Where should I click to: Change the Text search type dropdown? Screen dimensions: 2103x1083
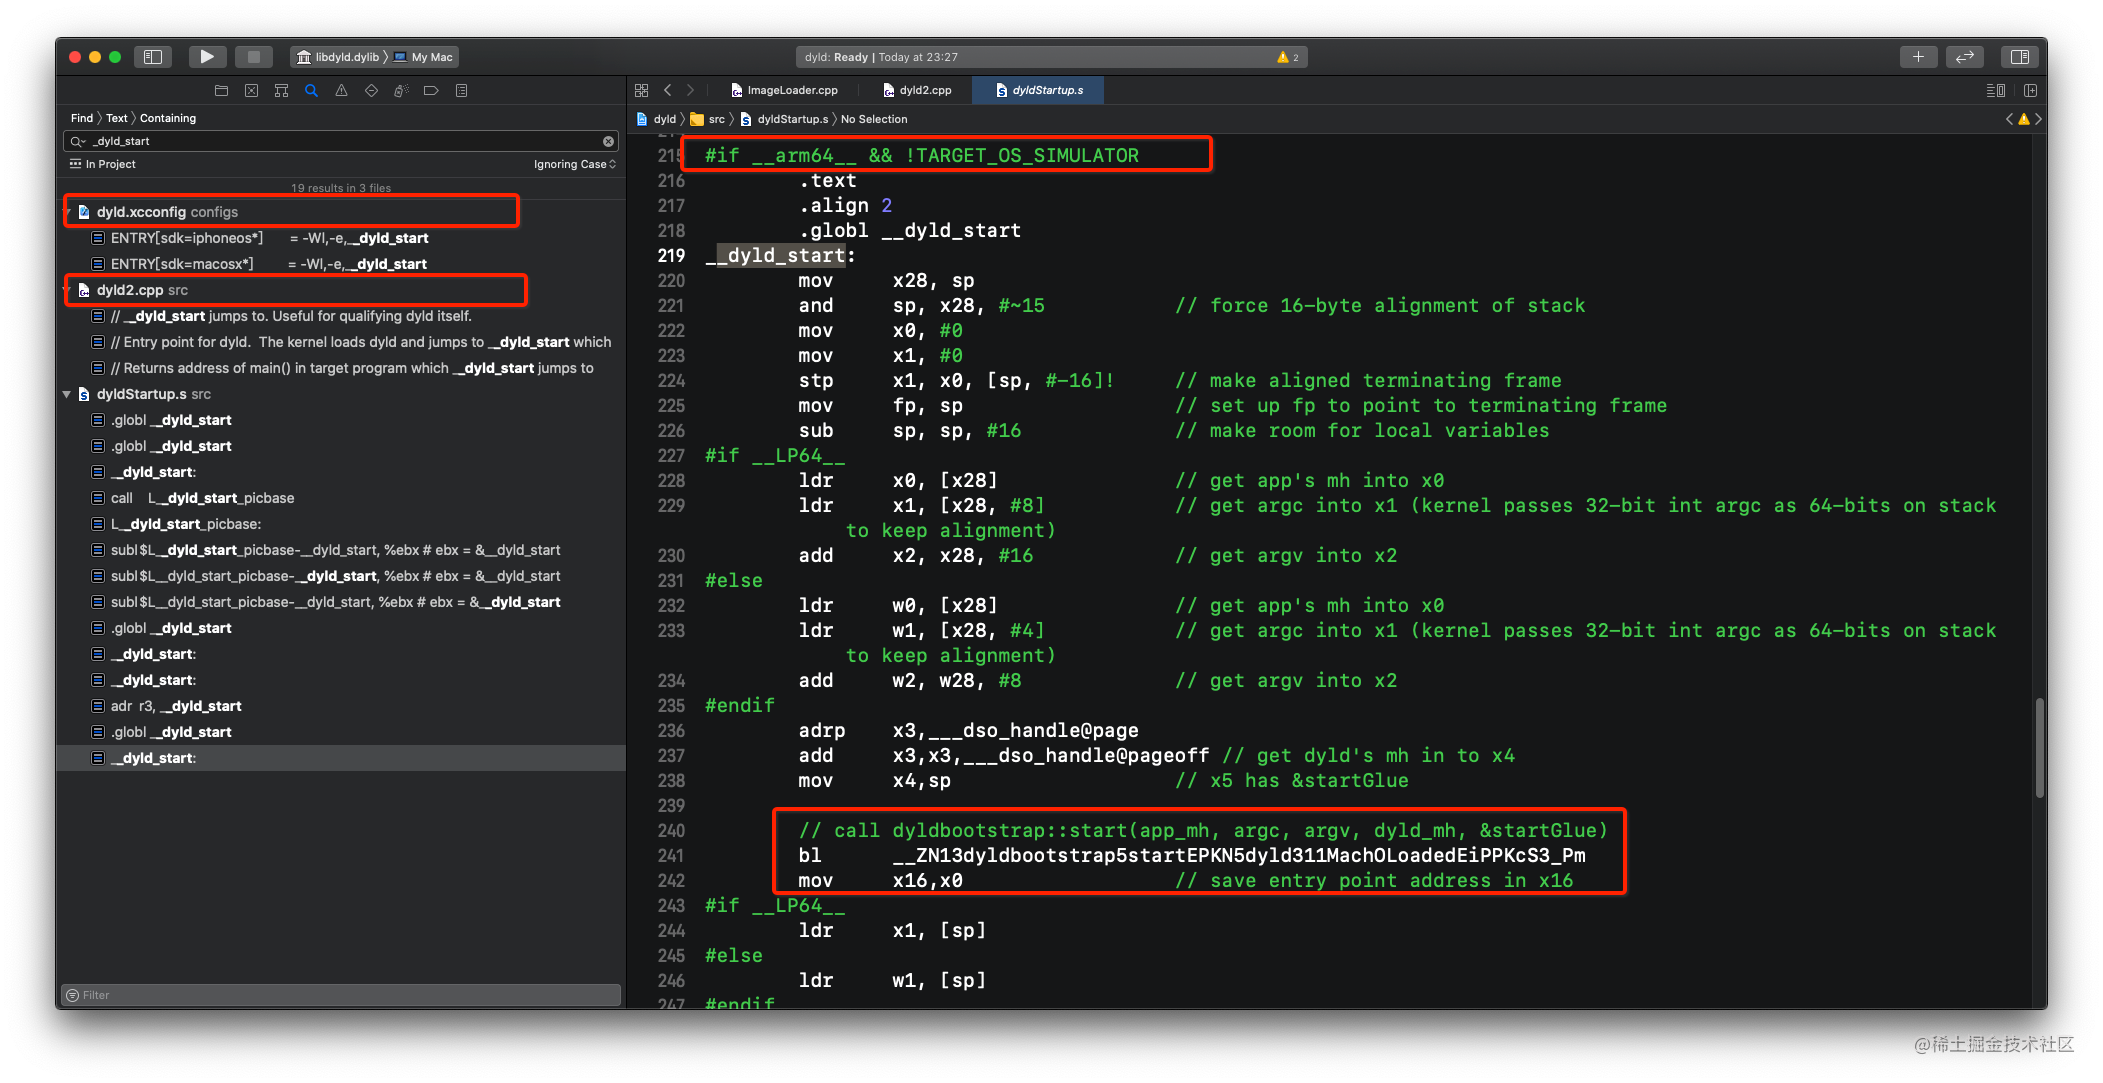(117, 118)
